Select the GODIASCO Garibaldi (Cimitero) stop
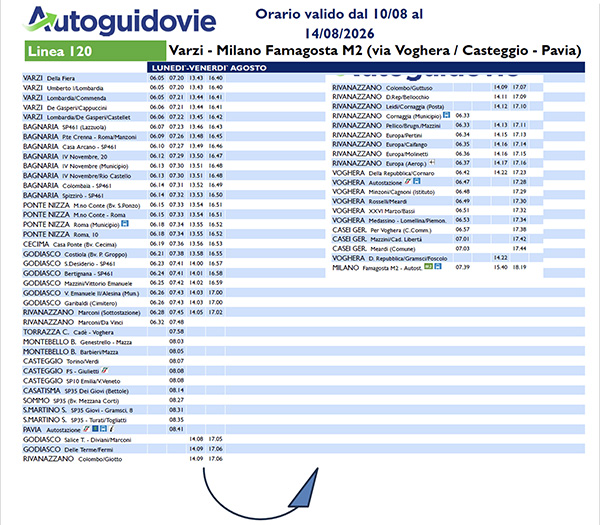 point(70,303)
